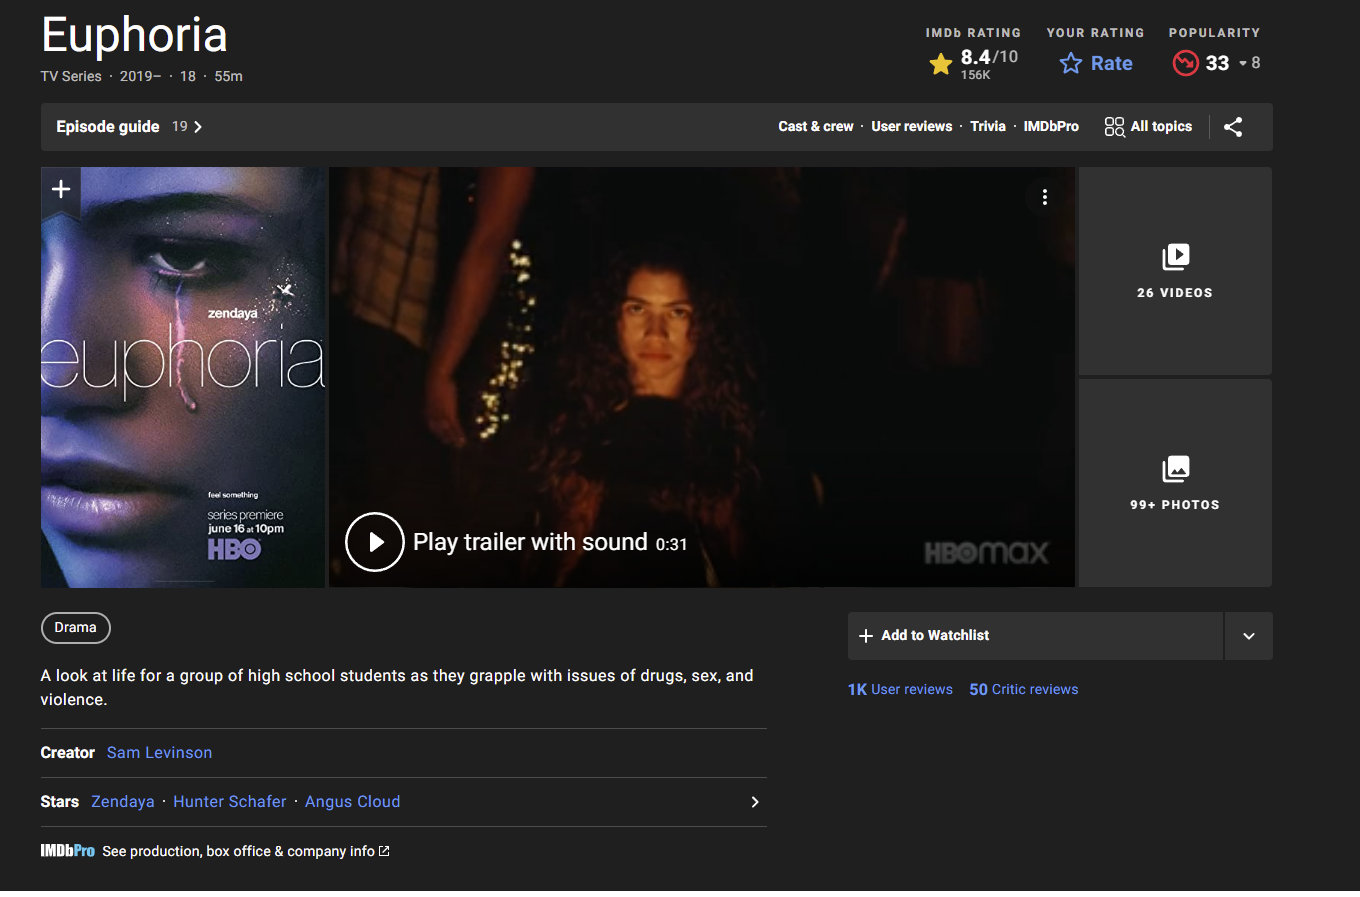
Task: Open Cast & crew section
Action: click(x=816, y=126)
